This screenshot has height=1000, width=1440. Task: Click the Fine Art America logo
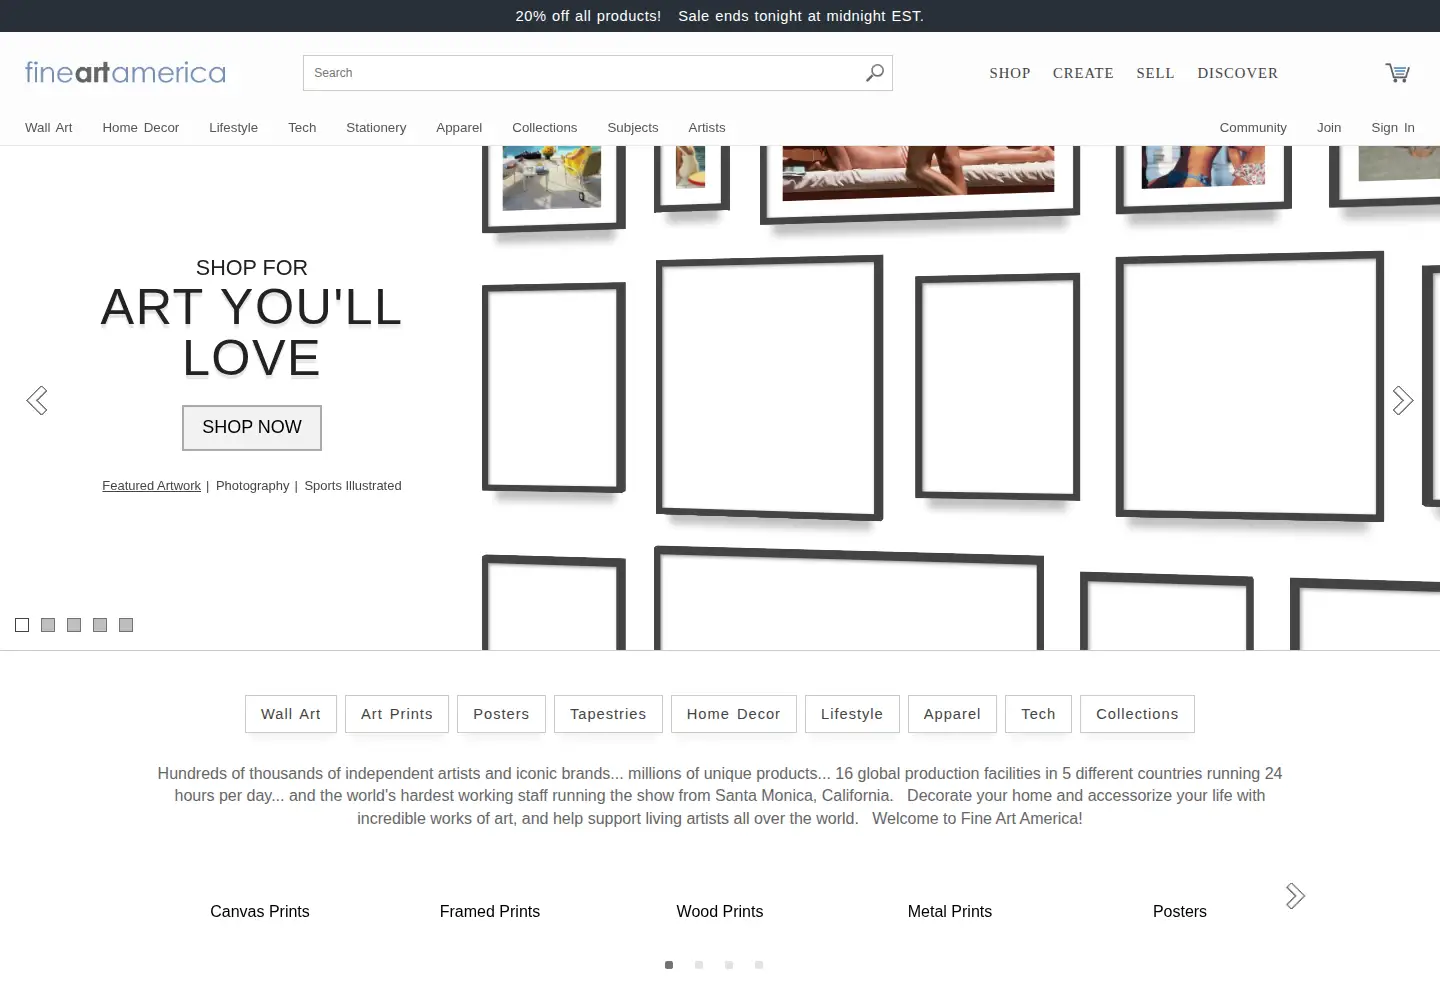click(125, 72)
